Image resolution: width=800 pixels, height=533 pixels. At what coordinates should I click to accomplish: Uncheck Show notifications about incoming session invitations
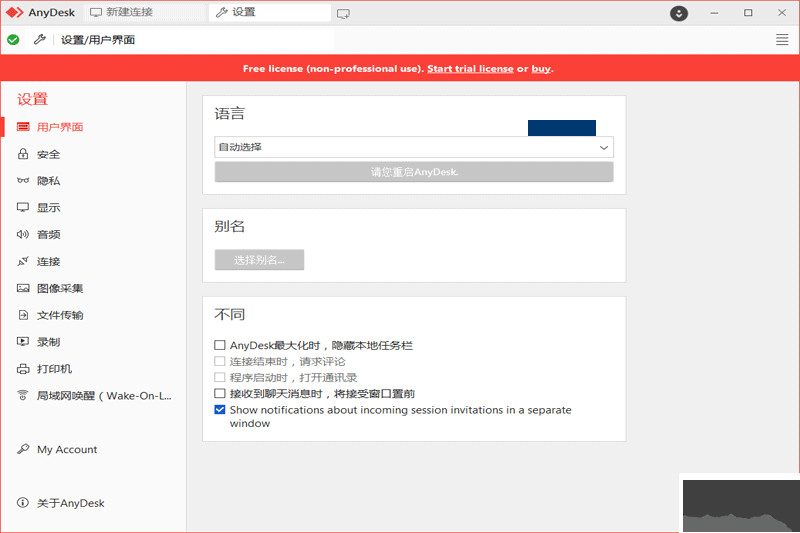tap(219, 410)
